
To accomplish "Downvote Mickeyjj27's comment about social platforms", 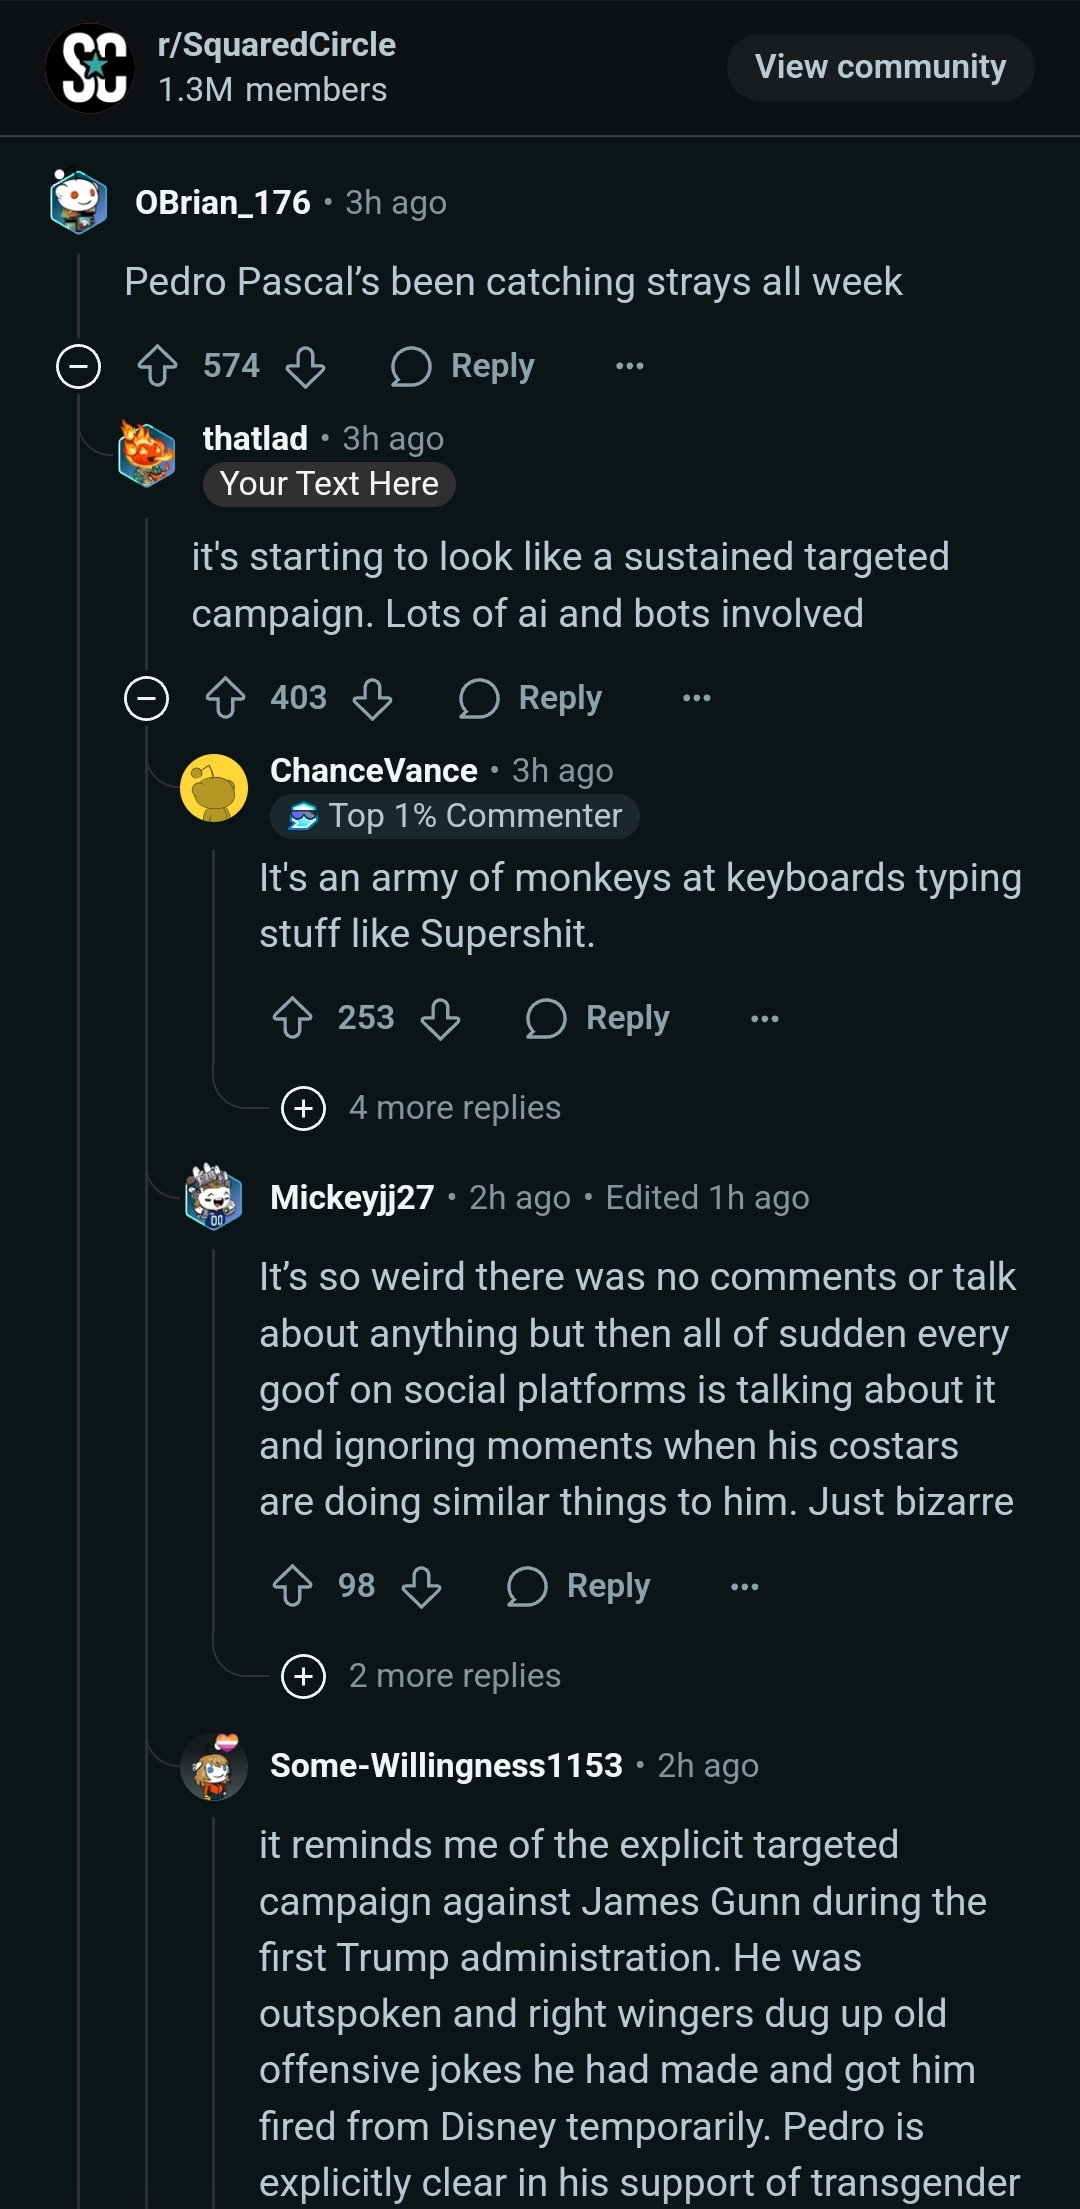I will pos(421,1586).
